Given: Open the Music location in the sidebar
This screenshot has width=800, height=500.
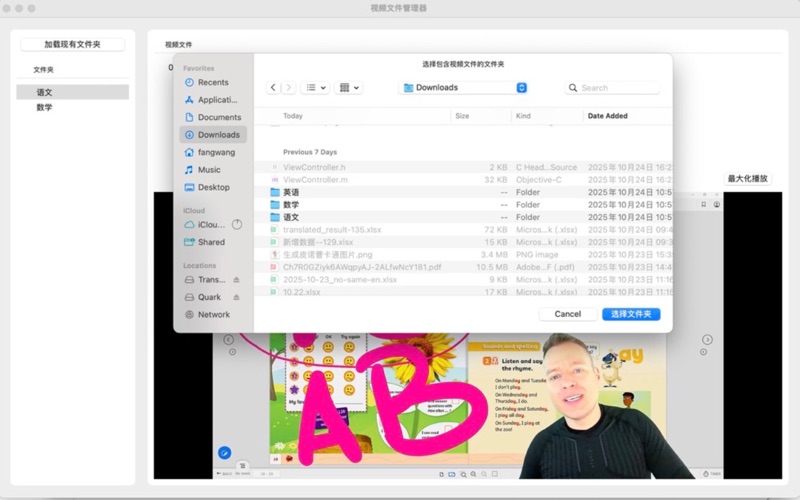Looking at the screenshot, I should point(208,170).
